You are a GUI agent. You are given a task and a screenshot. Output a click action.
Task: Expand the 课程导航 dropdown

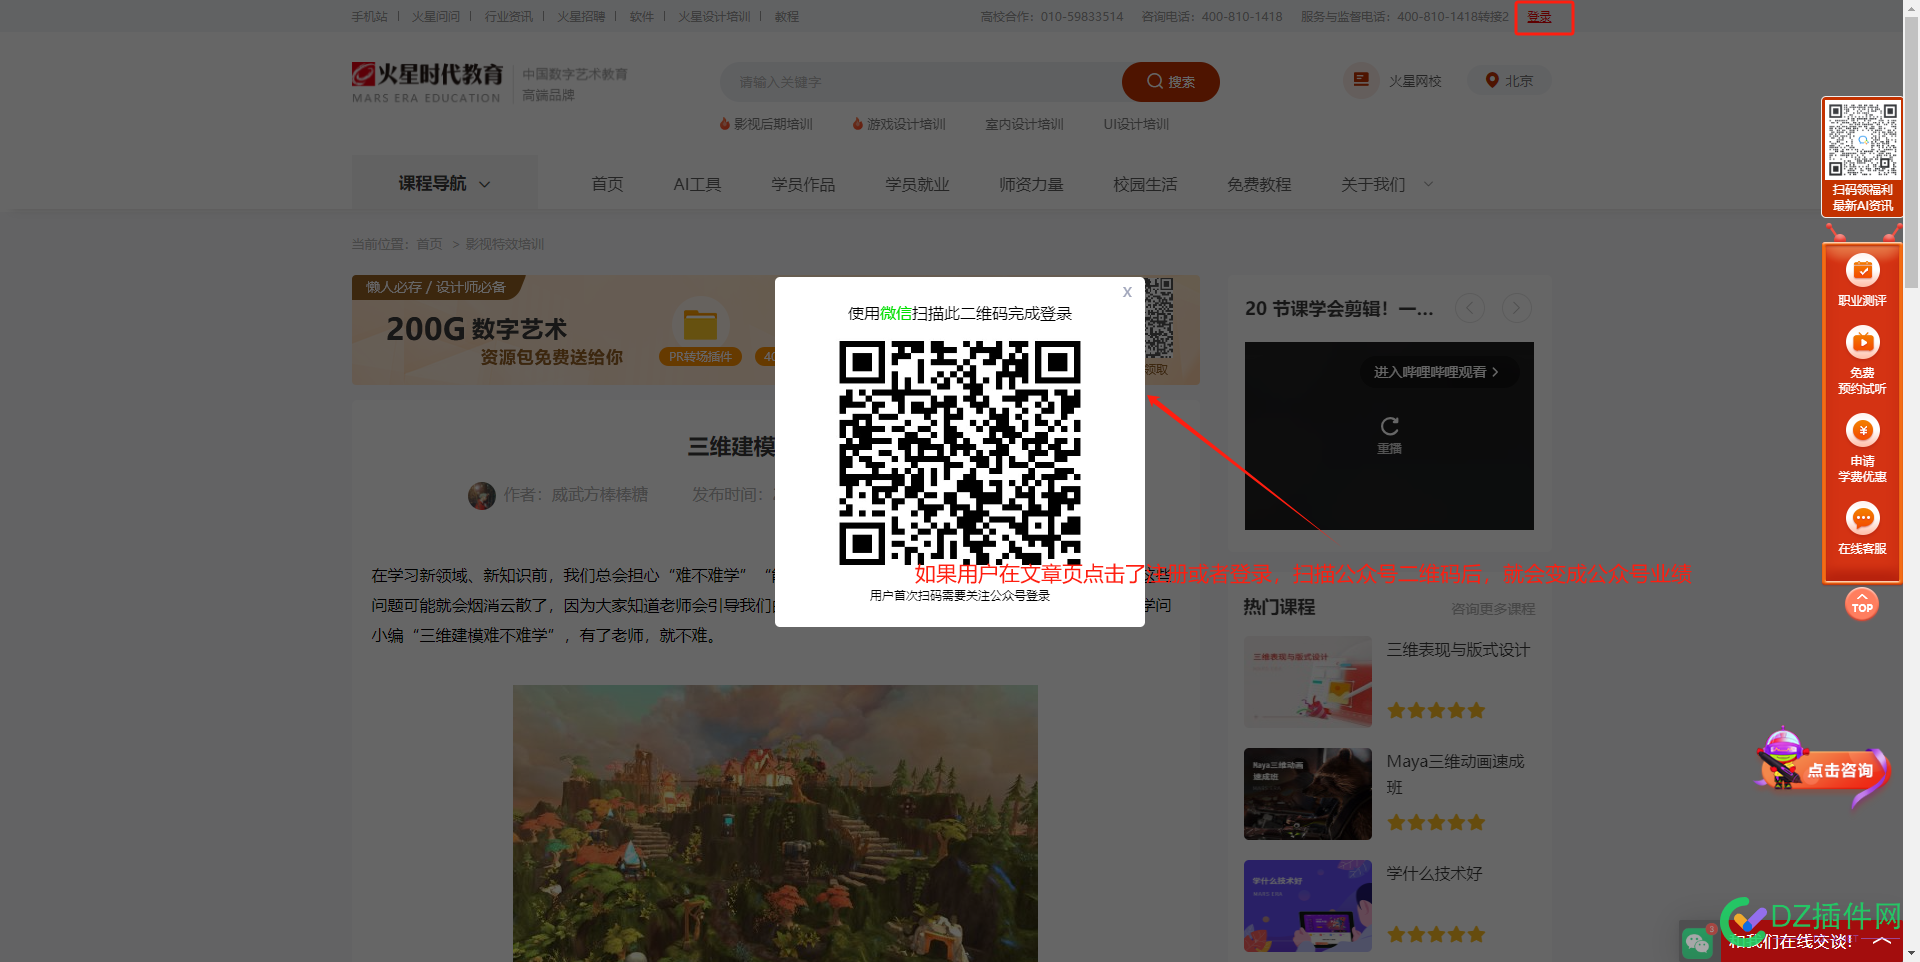(444, 183)
